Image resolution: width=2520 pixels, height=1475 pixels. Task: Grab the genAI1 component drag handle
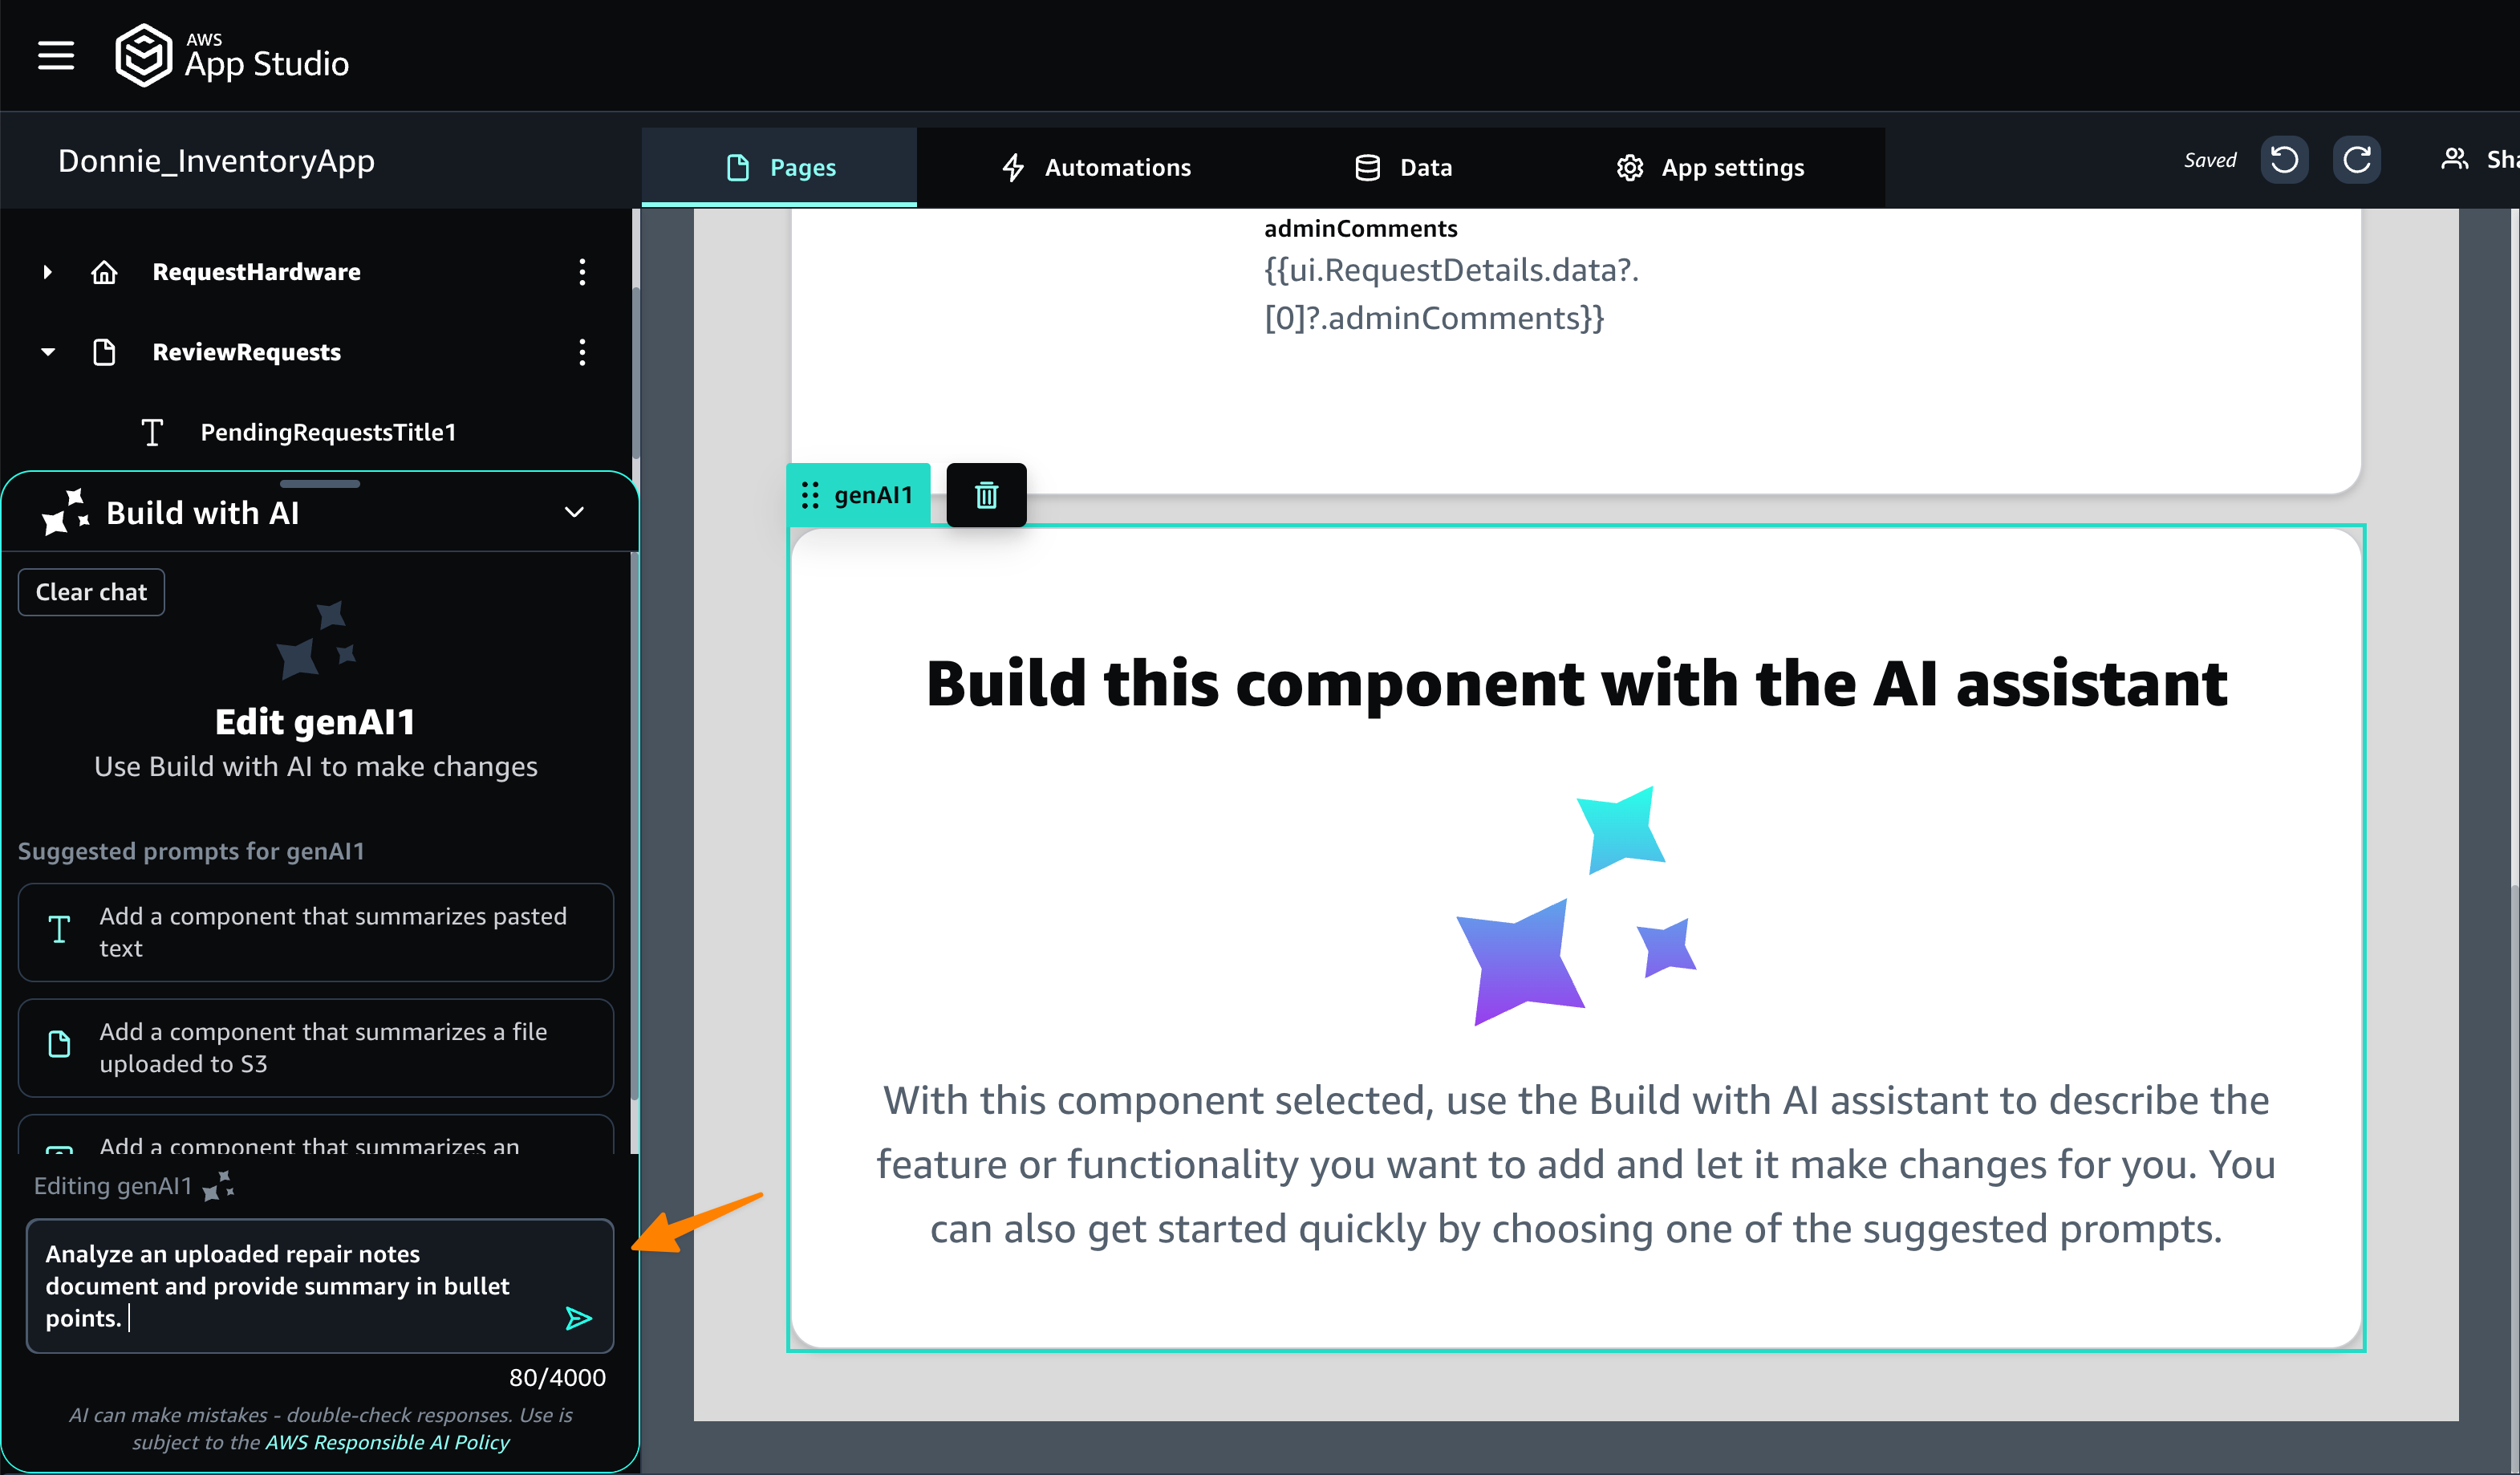click(x=810, y=495)
